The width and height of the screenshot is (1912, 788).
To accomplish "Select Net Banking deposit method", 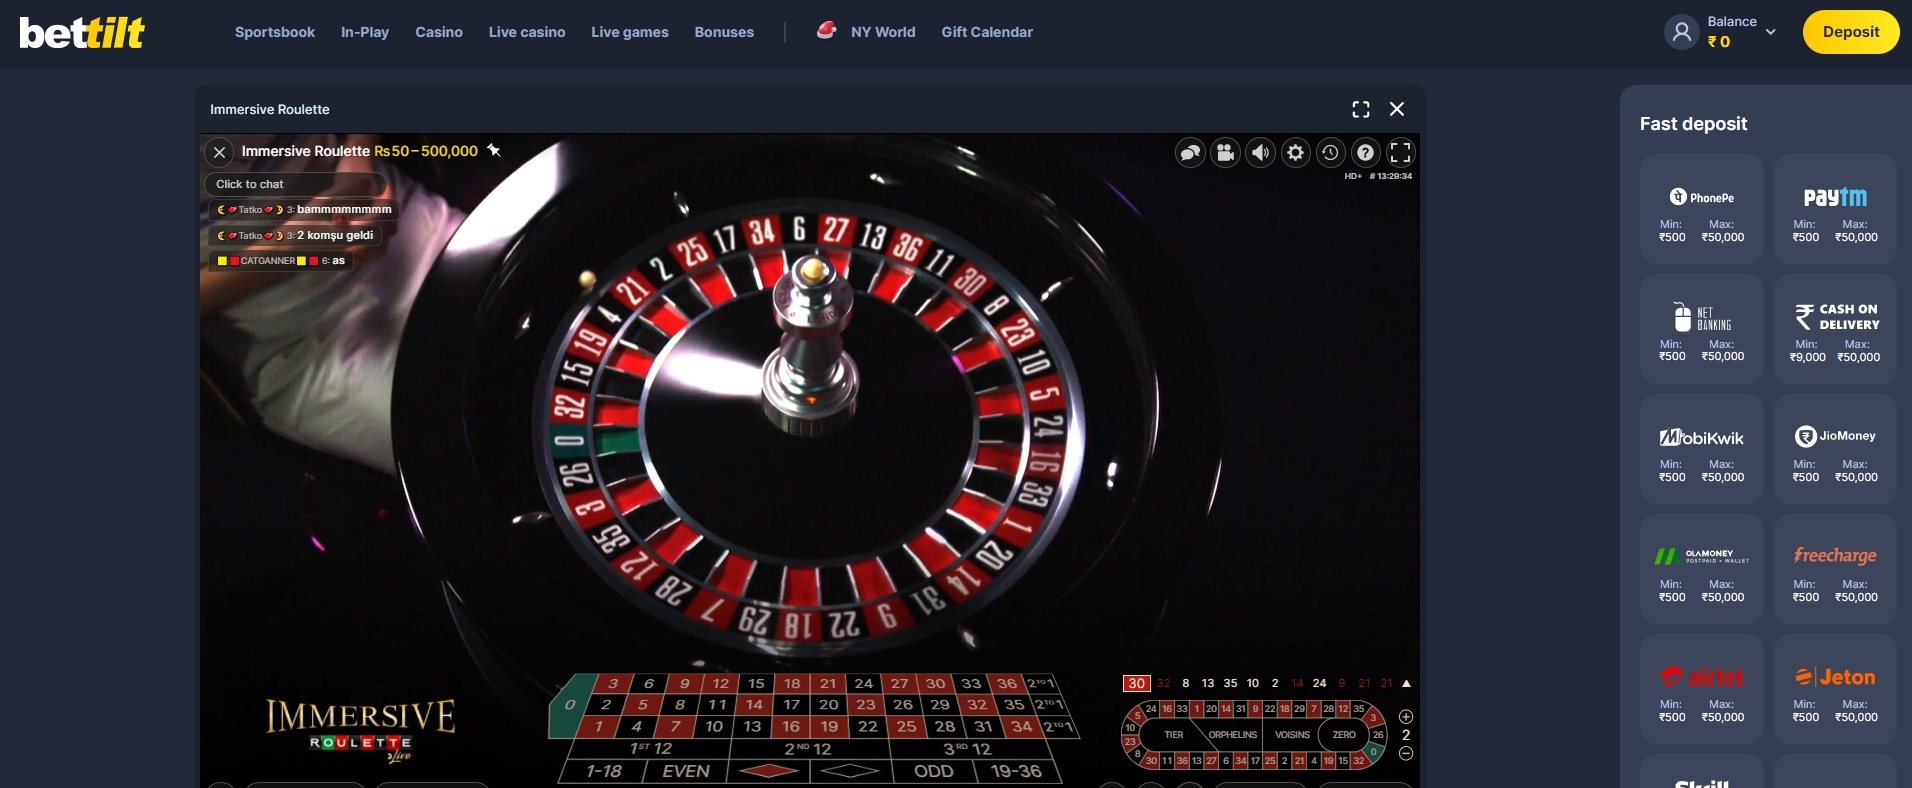I will click(1702, 329).
